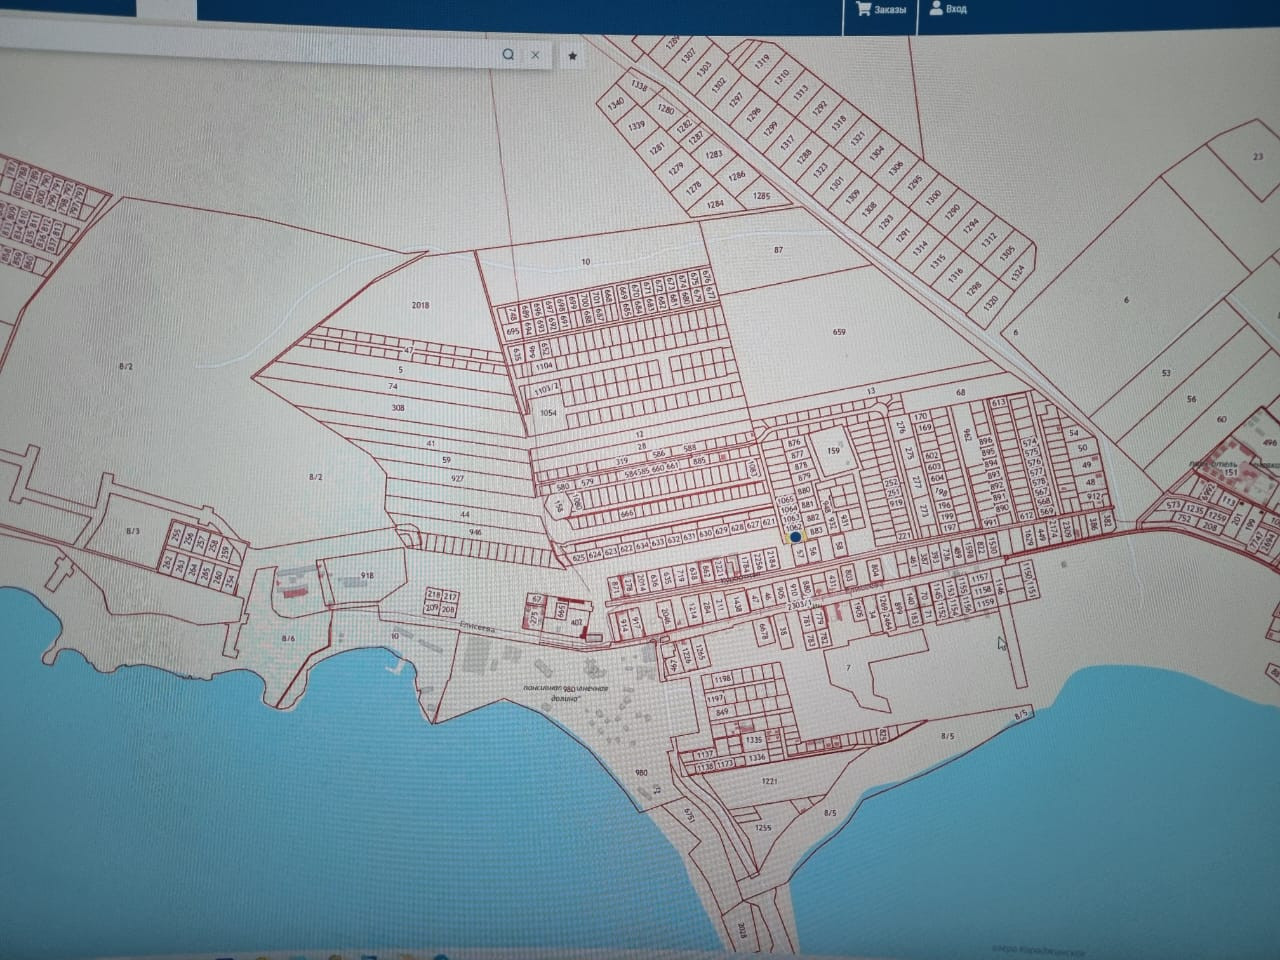1280x960 pixels.
Task: Select parcel 876 on the map
Action: 796,442
